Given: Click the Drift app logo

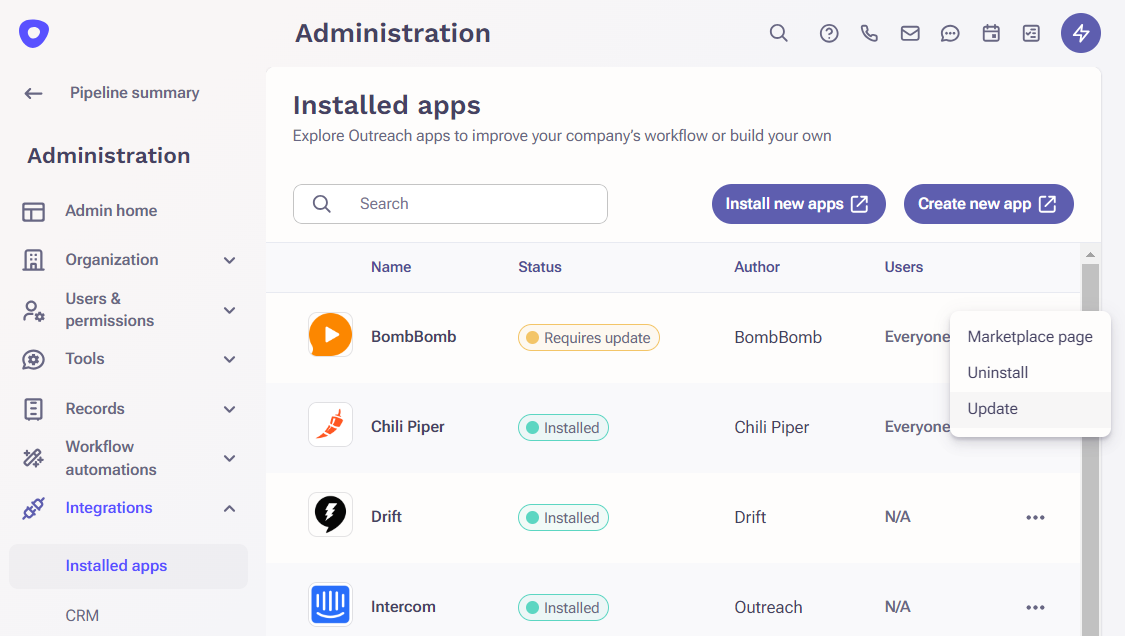Looking at the screenshot, I should pyautogui.click(x=330, y=514).
